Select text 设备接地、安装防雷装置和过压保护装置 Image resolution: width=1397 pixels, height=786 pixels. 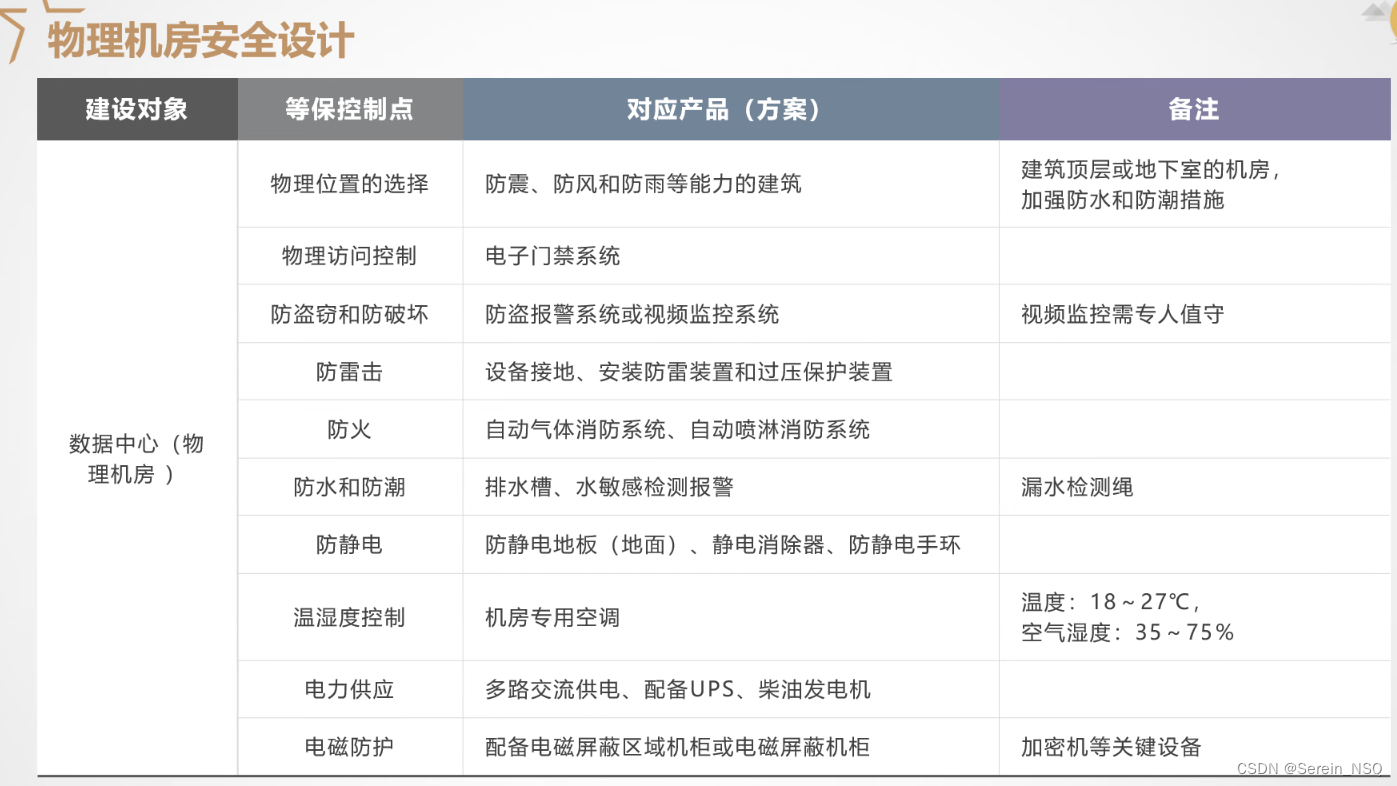689,372
